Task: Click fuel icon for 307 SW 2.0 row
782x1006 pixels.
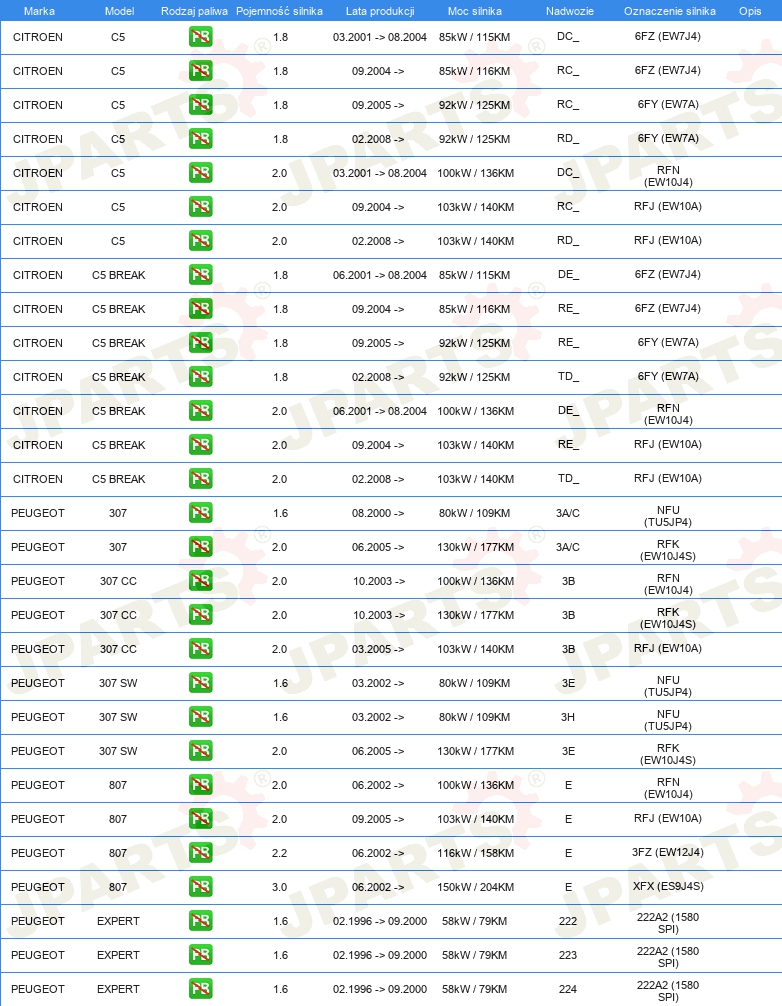Action: pyautogui.click(x=201, y=751)
